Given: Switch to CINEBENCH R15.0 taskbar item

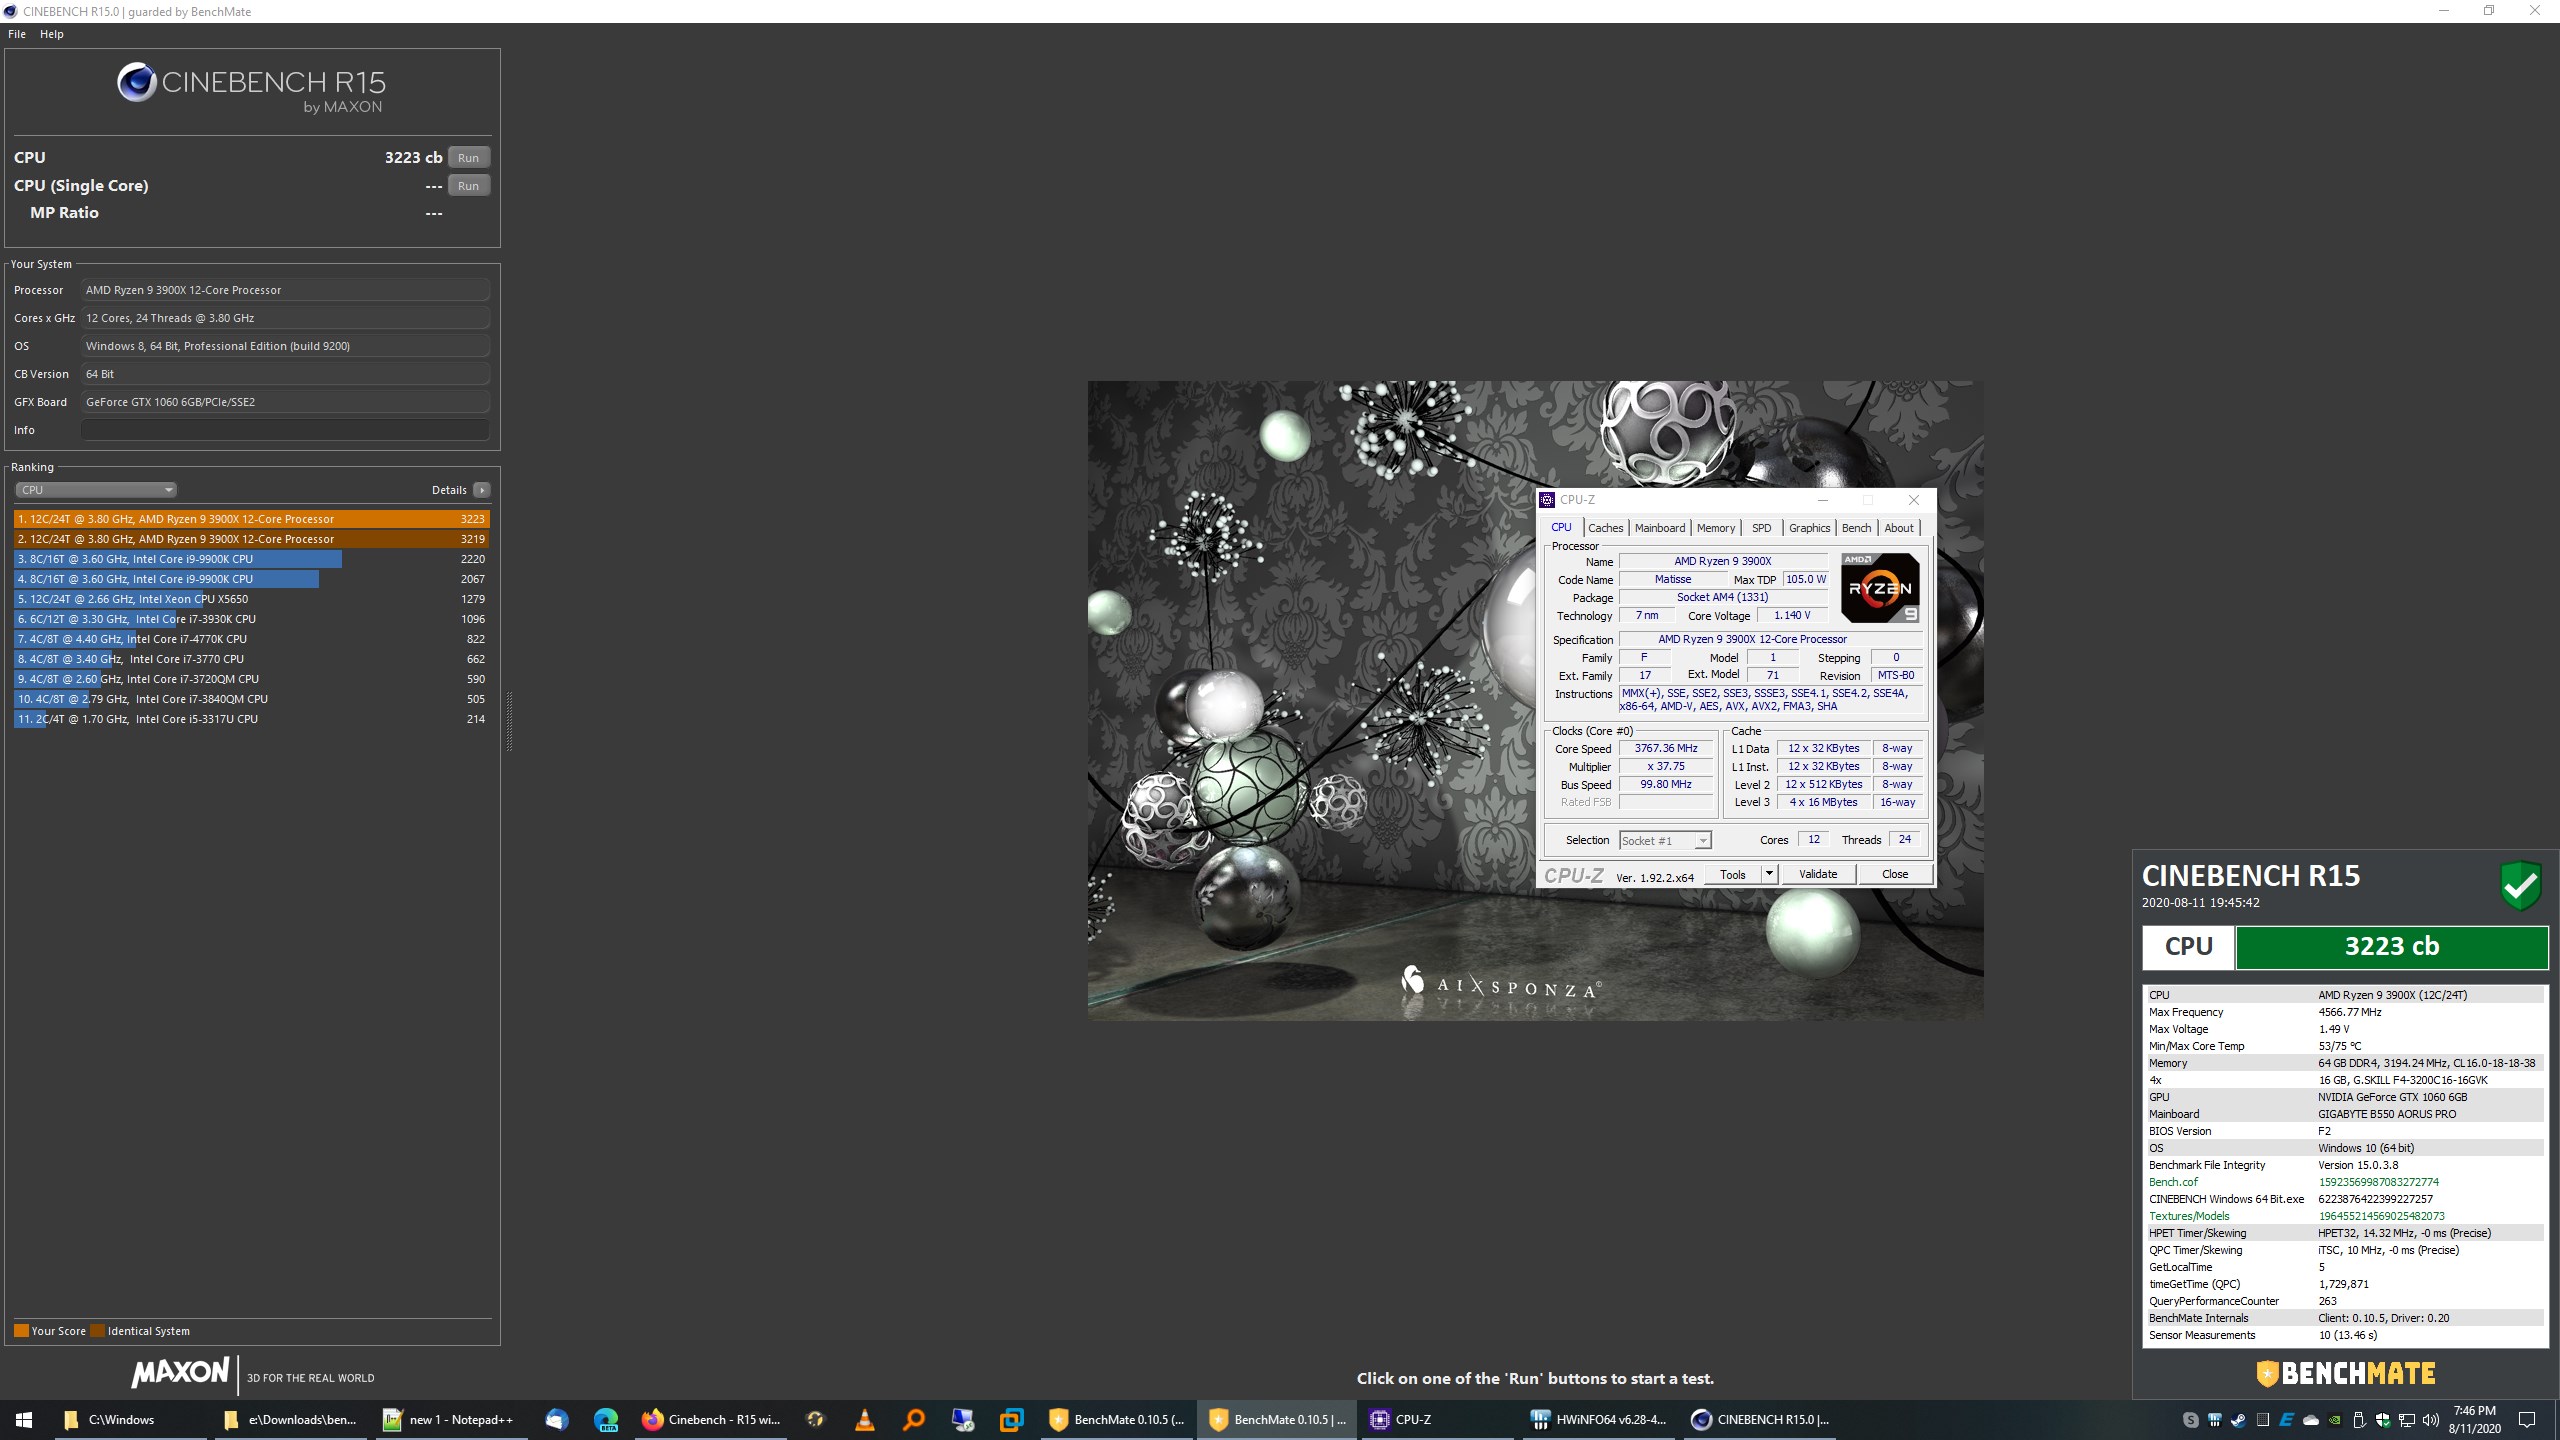Looking at the screenshot, I should click(1758, 1420).
